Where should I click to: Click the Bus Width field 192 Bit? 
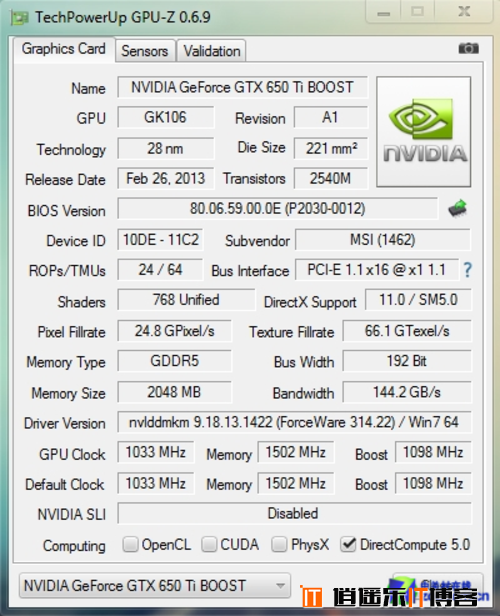coord(407,361)
